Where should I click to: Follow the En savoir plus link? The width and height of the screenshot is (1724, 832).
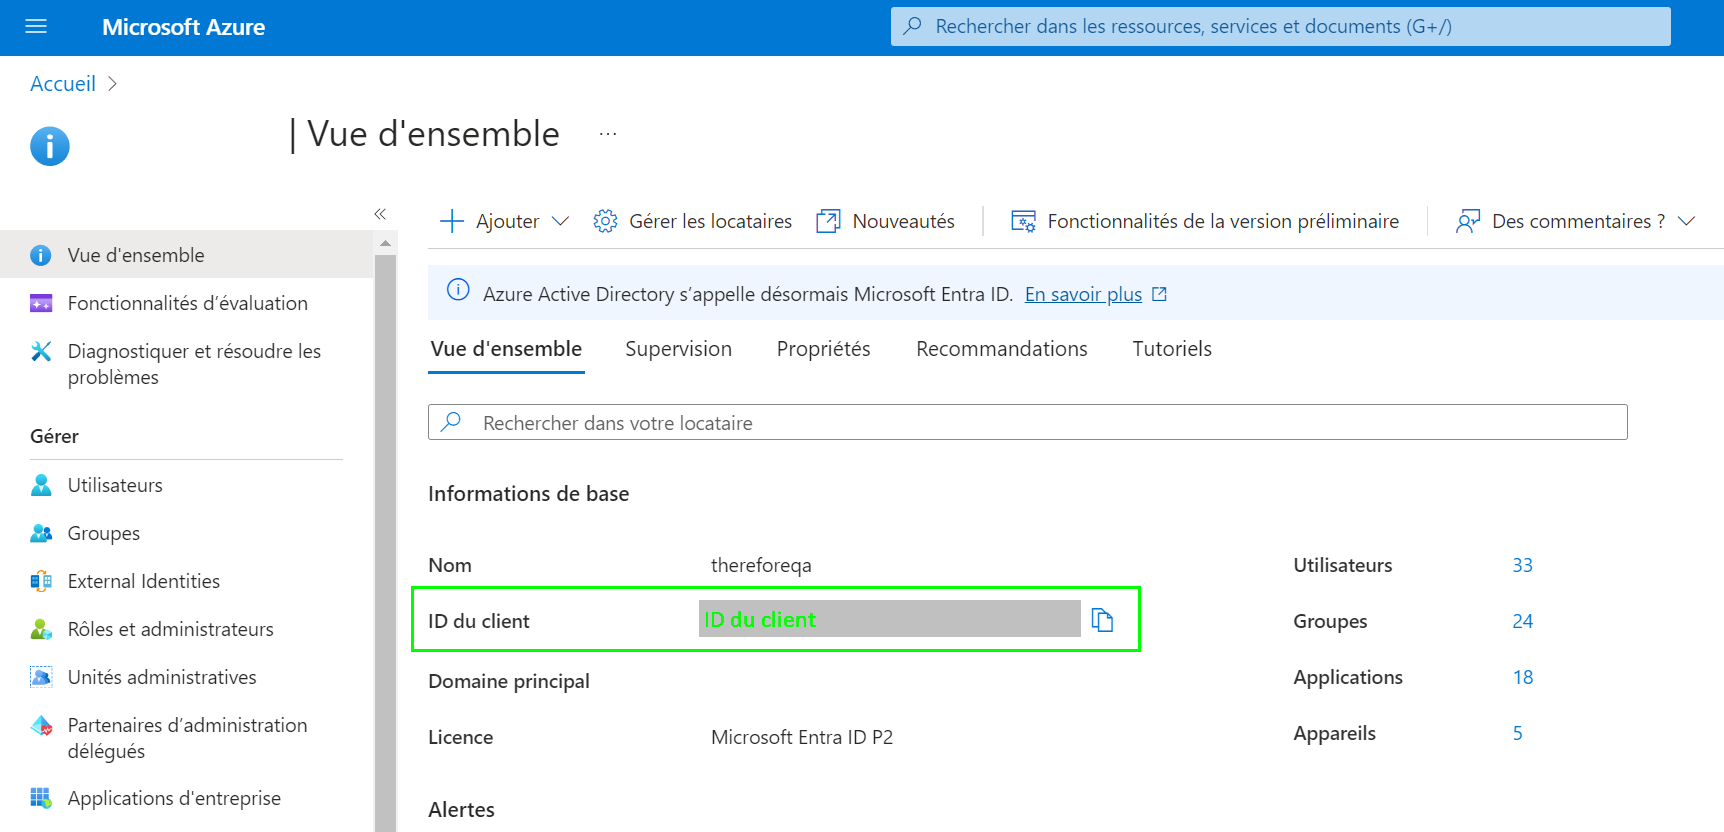pos(1083,294)
